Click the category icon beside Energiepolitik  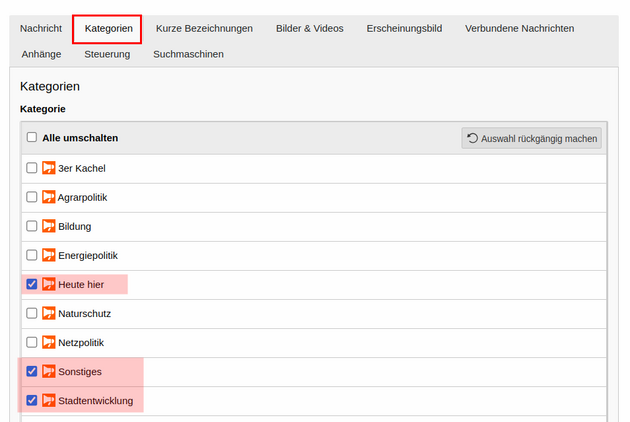click(49, 255)
